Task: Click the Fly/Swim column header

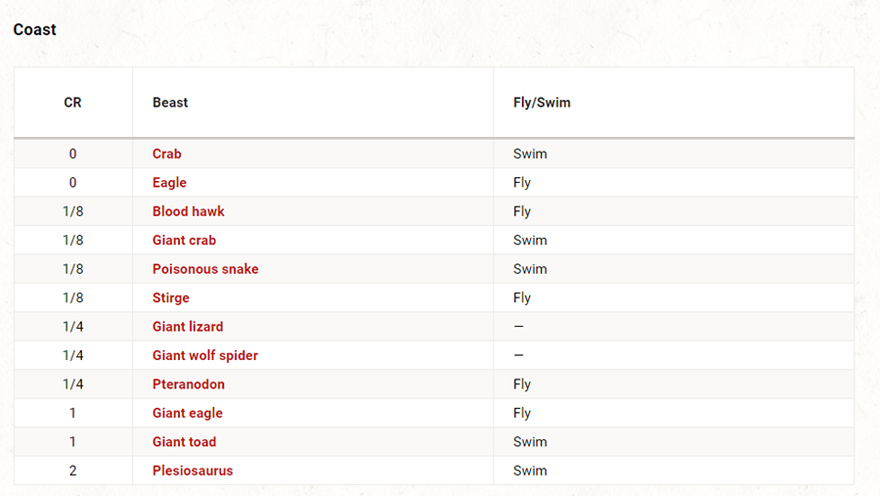Action: [542, 103]
